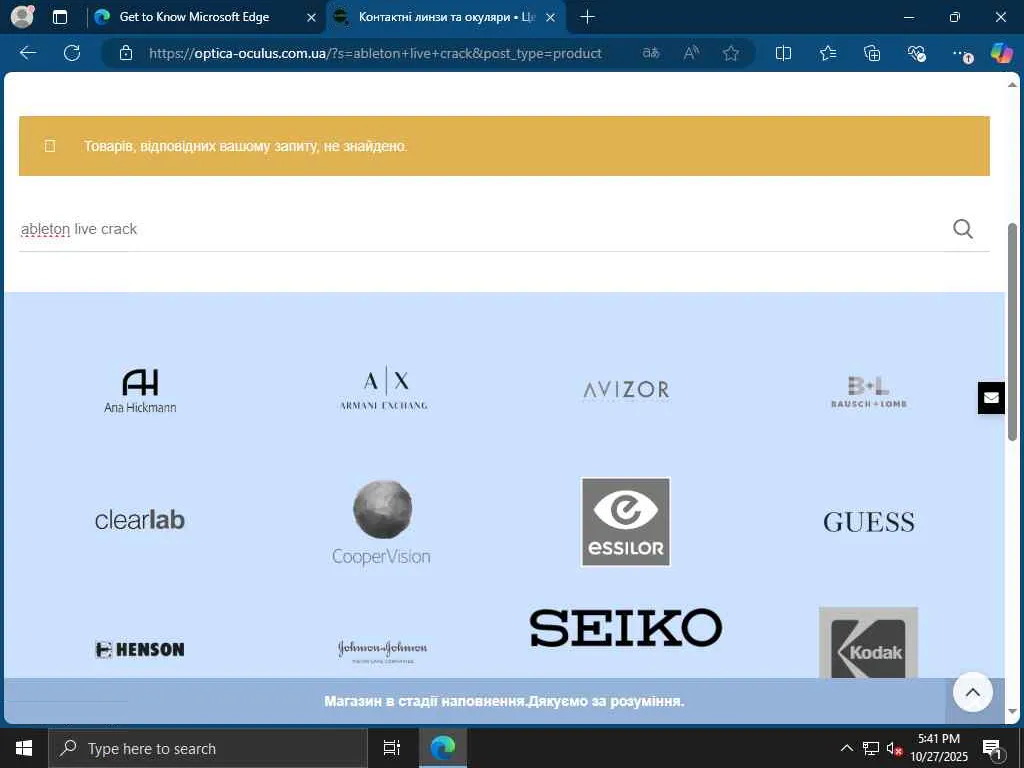Open network status tray icon
The height and width of the screenshot is (768, 1024).
(x=871, y=748)
